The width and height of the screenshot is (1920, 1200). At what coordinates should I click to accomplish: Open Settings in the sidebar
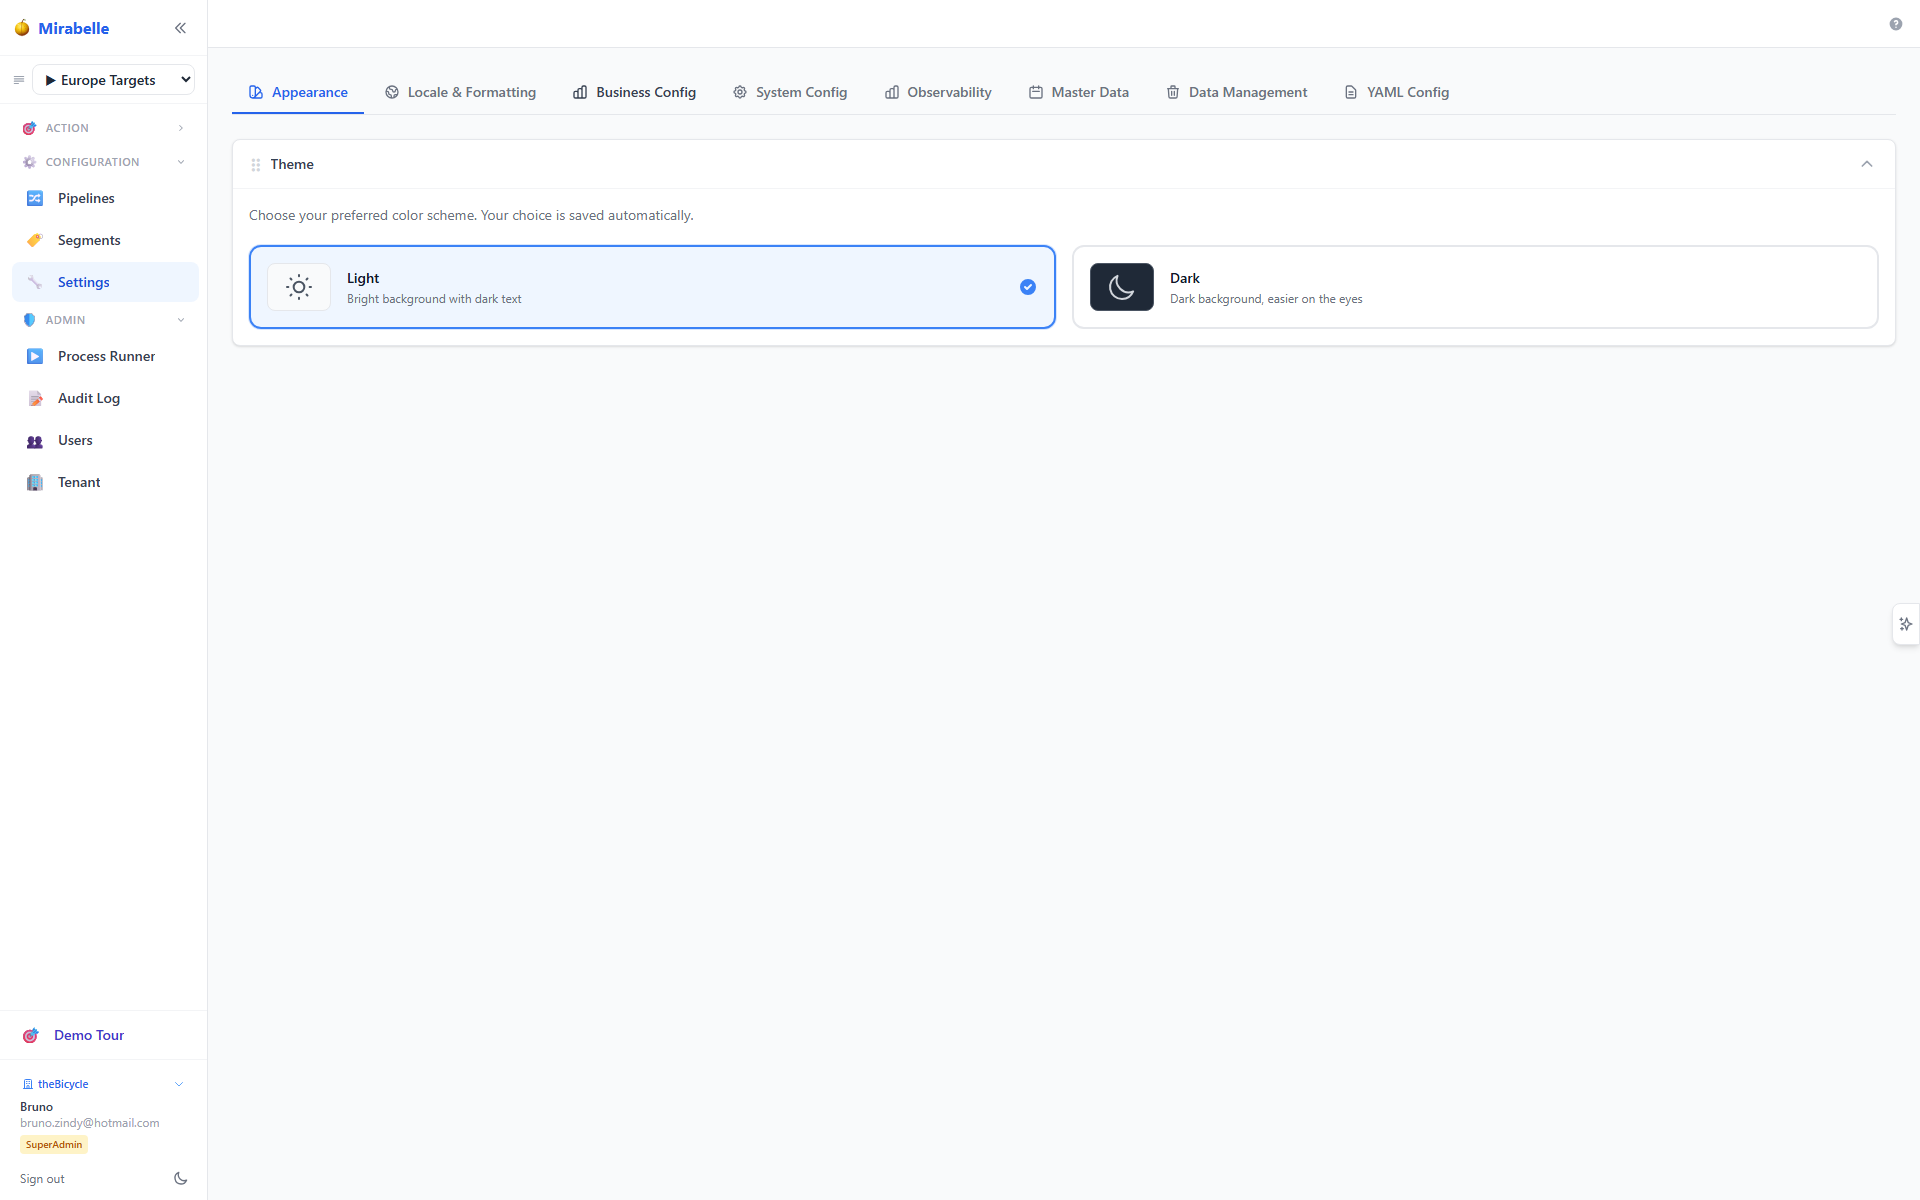pyautogui.click(x=105, y=282)
